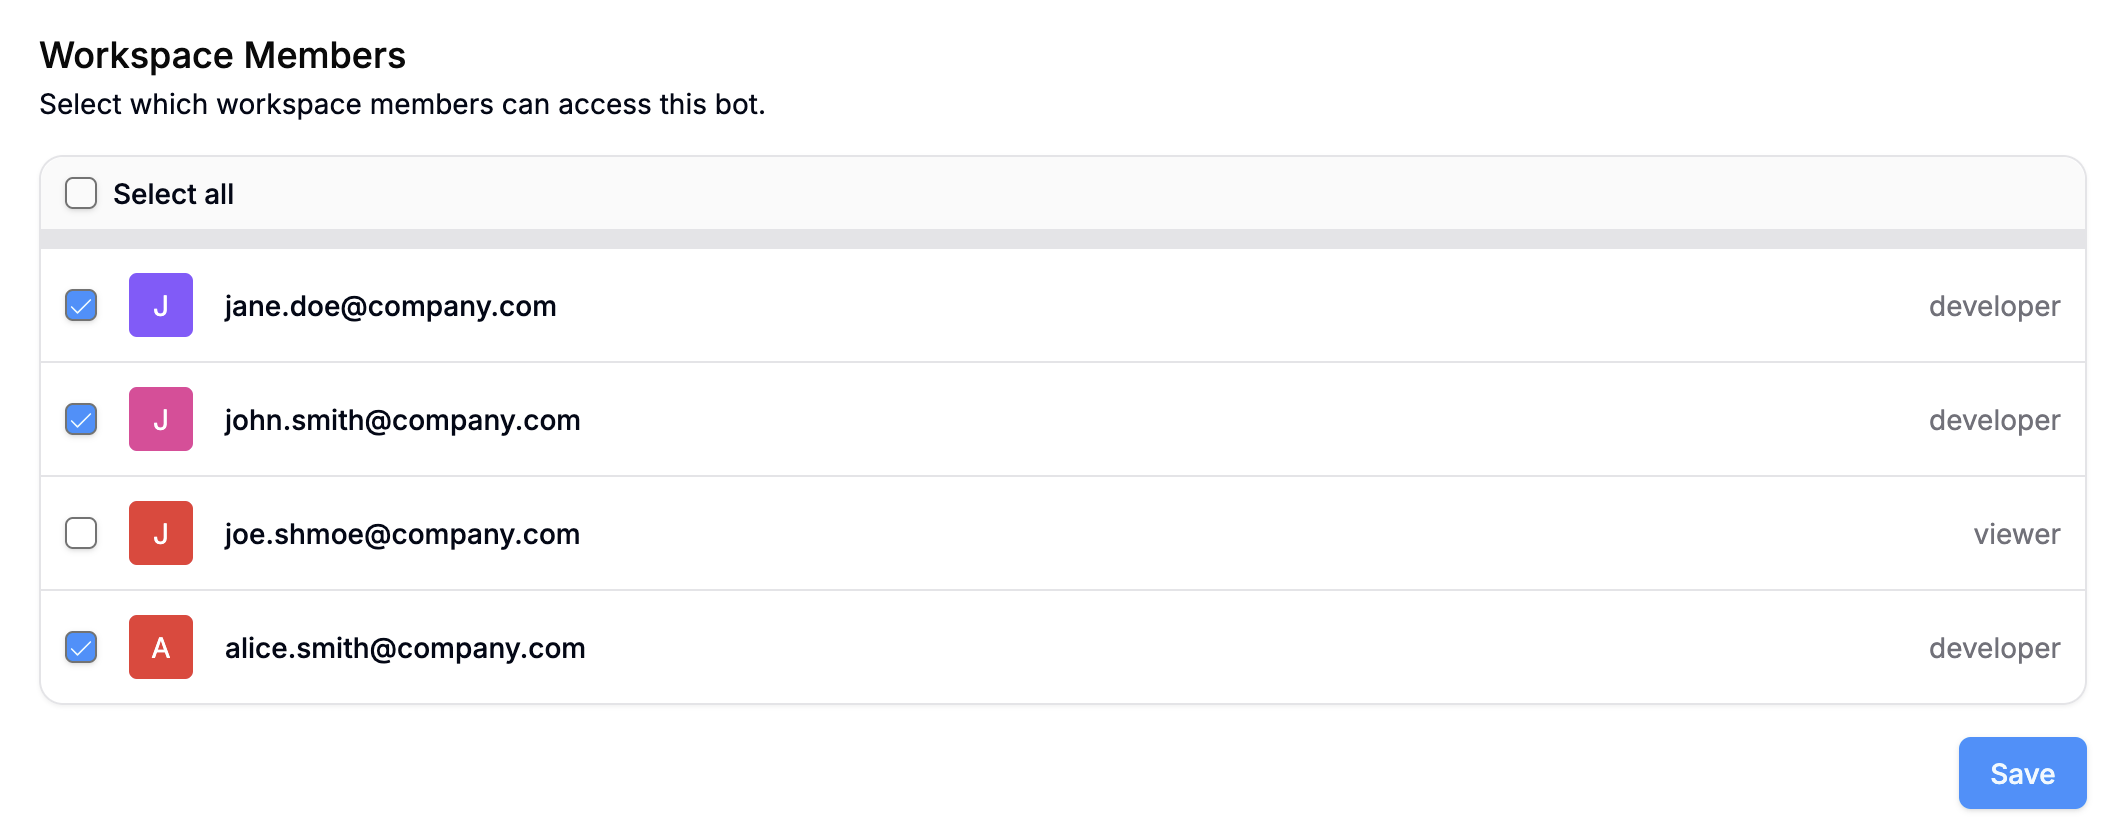Click developer role label for jane.doe

(1994, 306)
